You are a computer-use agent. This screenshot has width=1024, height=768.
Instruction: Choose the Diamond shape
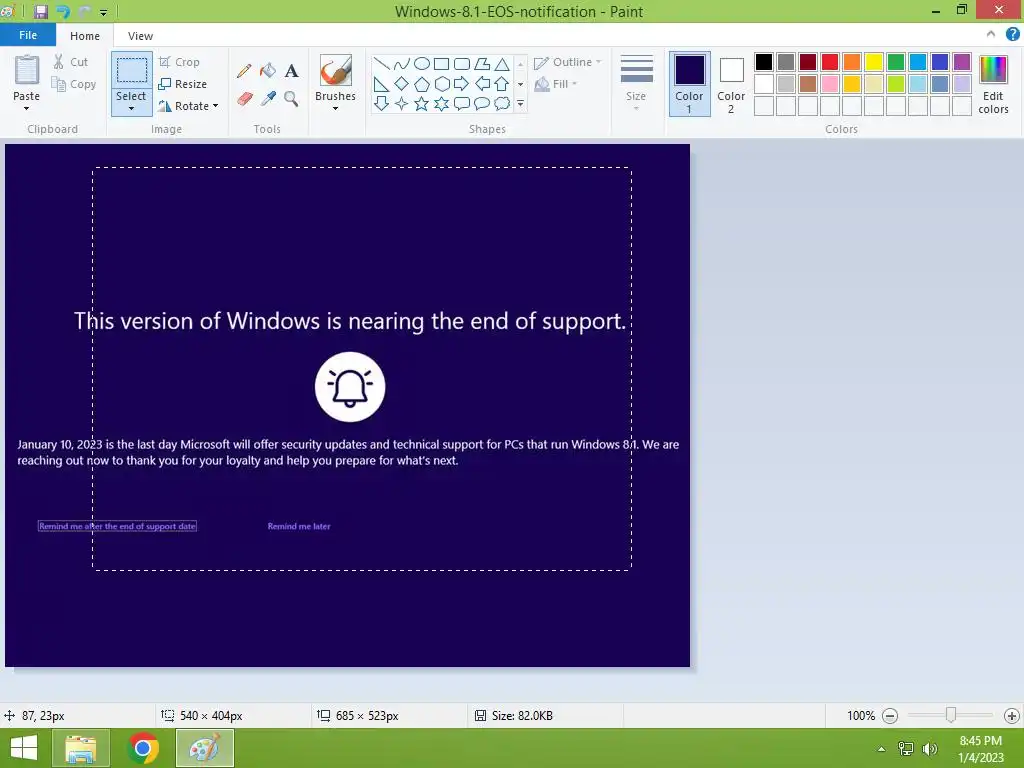click(x=402, y=84)
